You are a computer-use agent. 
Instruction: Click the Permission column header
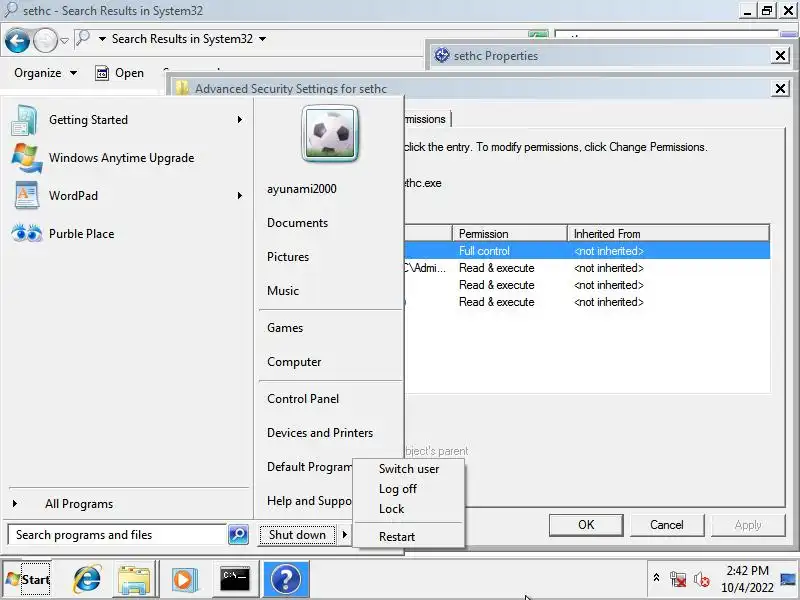(x=509, y=234)
